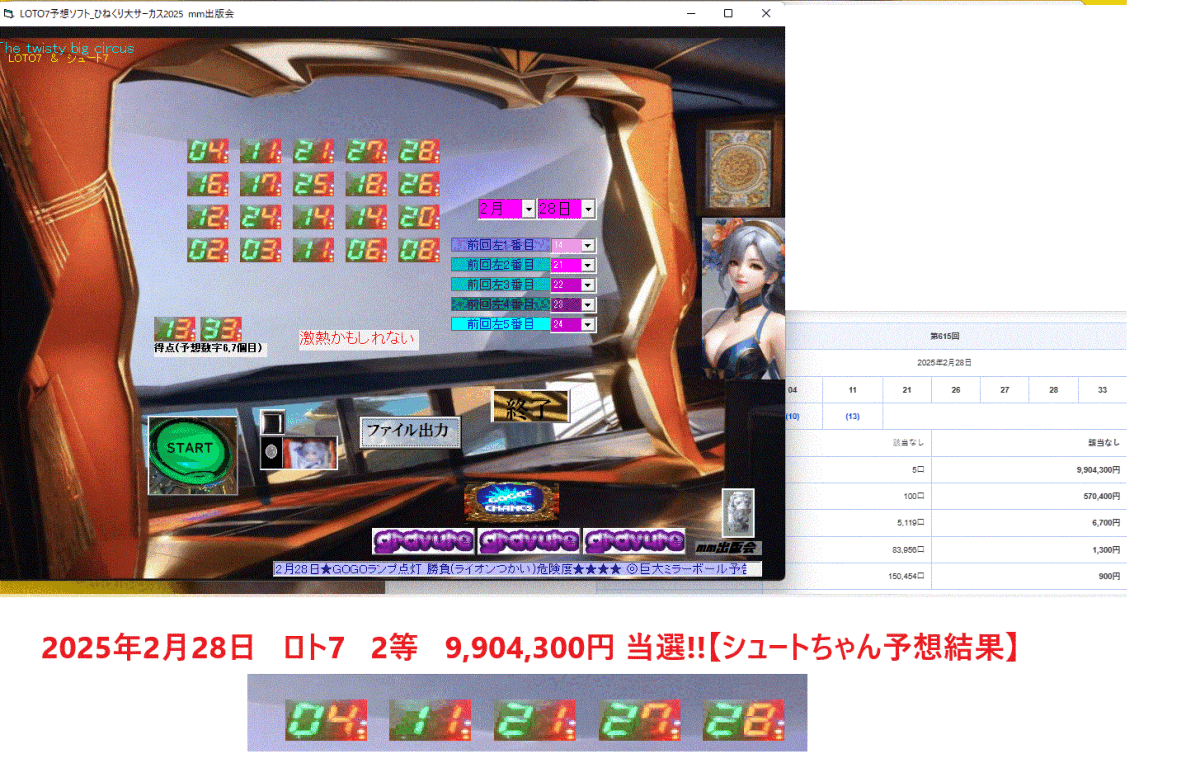The height and width of the screenshot is (768, 1200).
Task: Click the LED number 06 in the grid
Action: [367, 250]
